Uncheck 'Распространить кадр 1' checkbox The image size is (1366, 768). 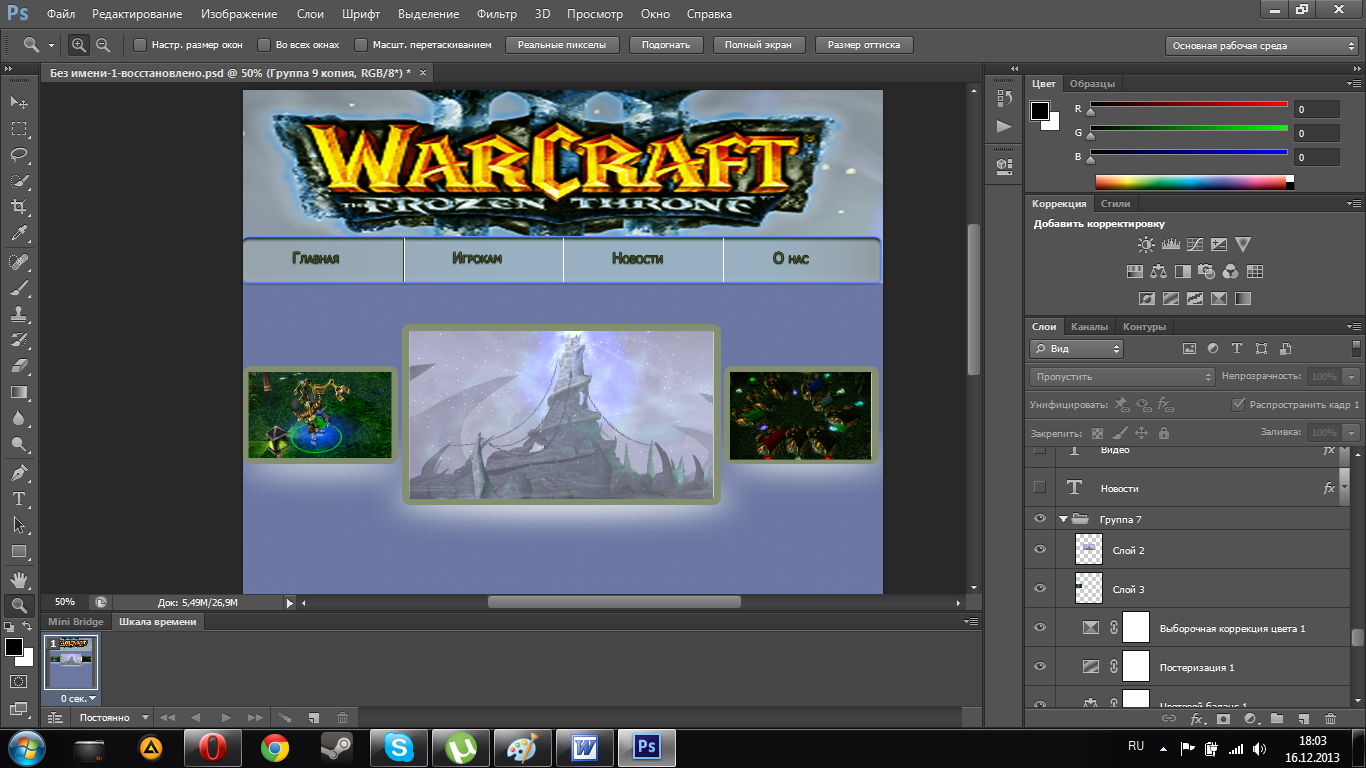1239,405
